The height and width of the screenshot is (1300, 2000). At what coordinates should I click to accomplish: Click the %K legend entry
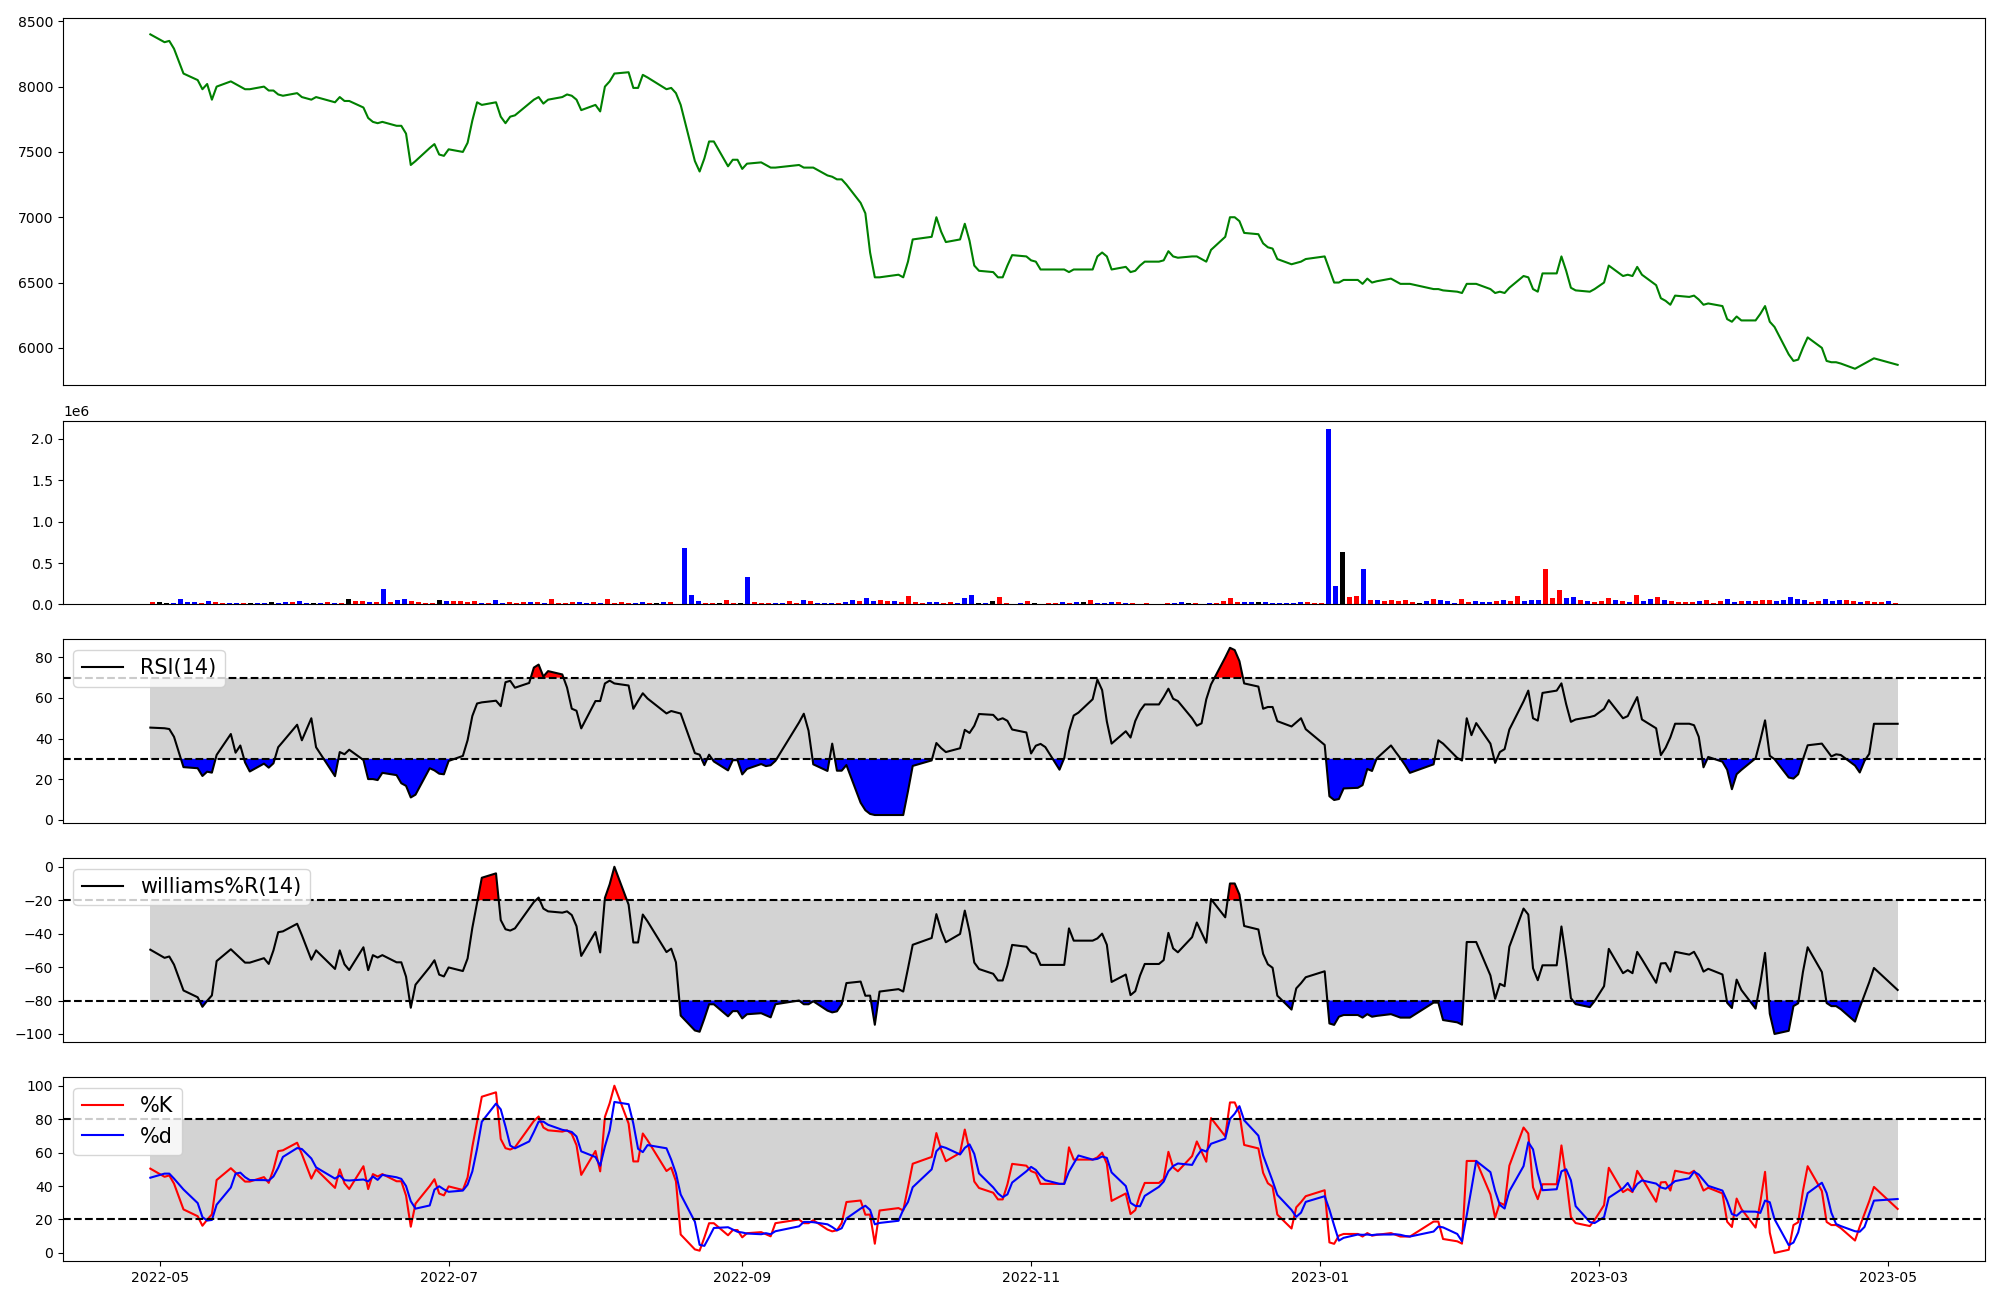[x=156, y=1105]
